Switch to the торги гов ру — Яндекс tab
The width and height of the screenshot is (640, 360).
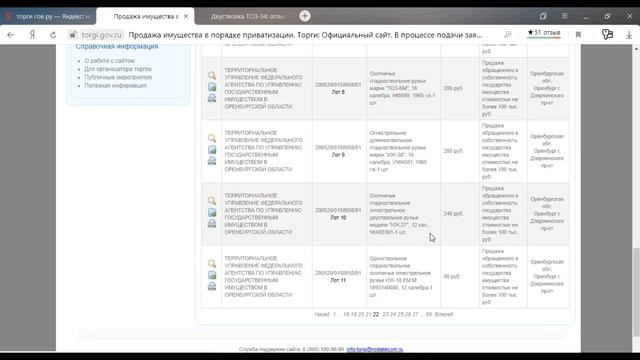pyautogui.click(x=48, y=16)
